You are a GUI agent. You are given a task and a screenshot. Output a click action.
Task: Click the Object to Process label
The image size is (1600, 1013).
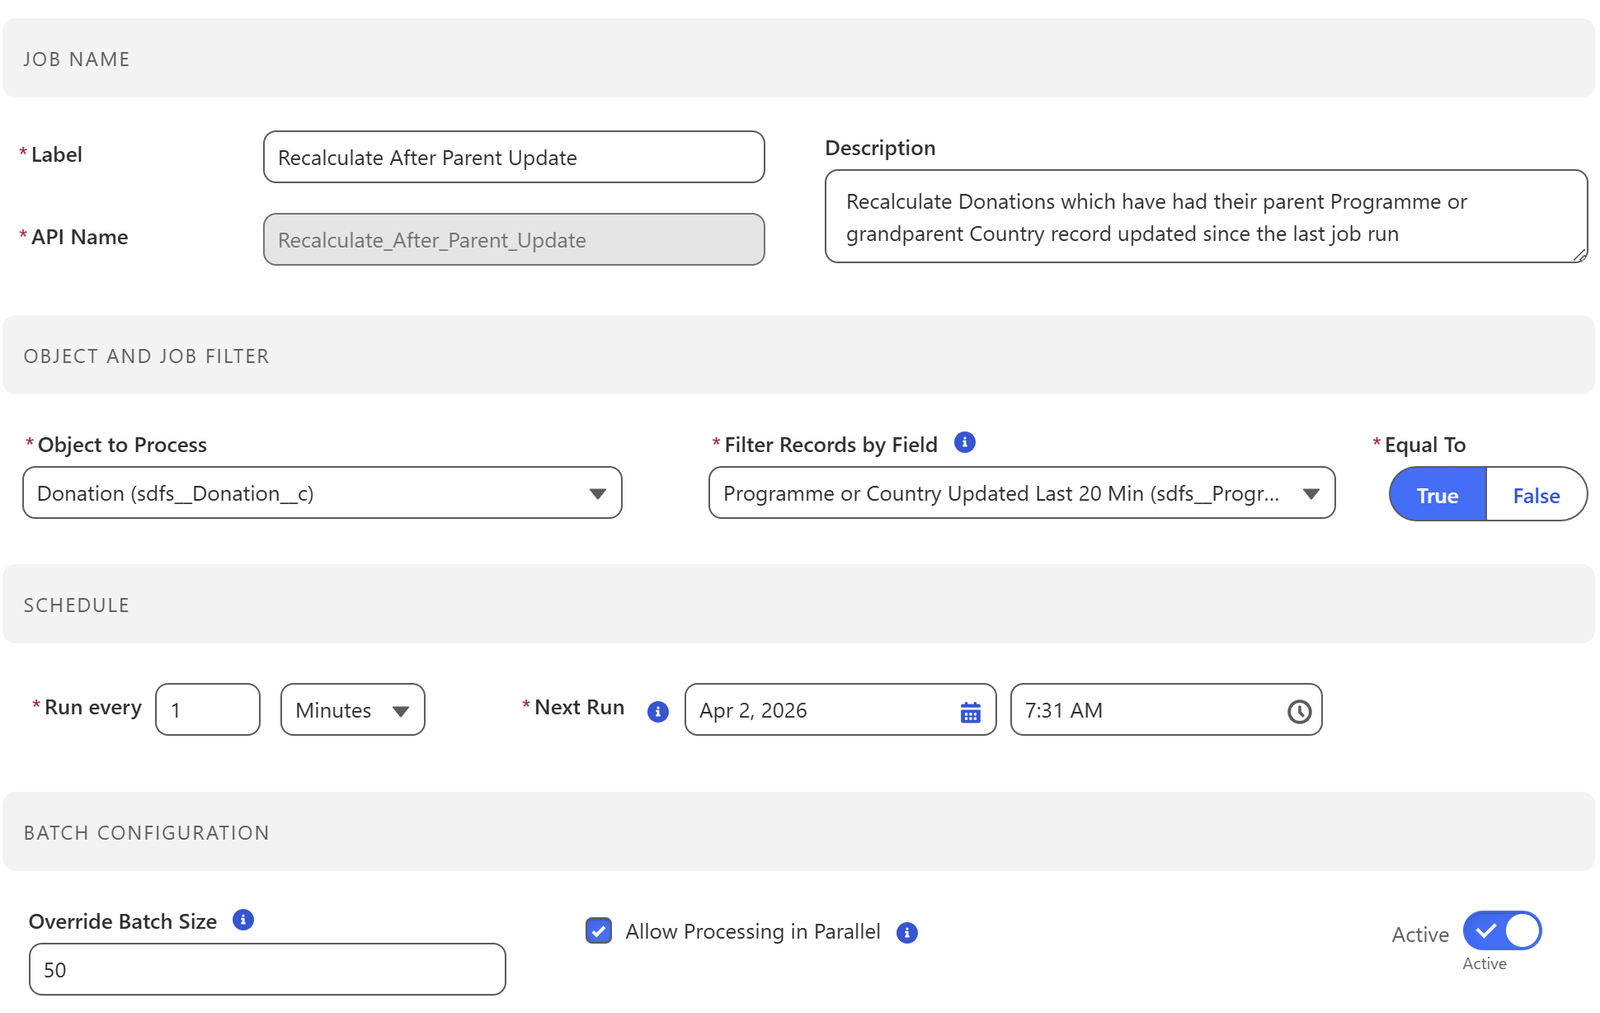coord(122,445)
